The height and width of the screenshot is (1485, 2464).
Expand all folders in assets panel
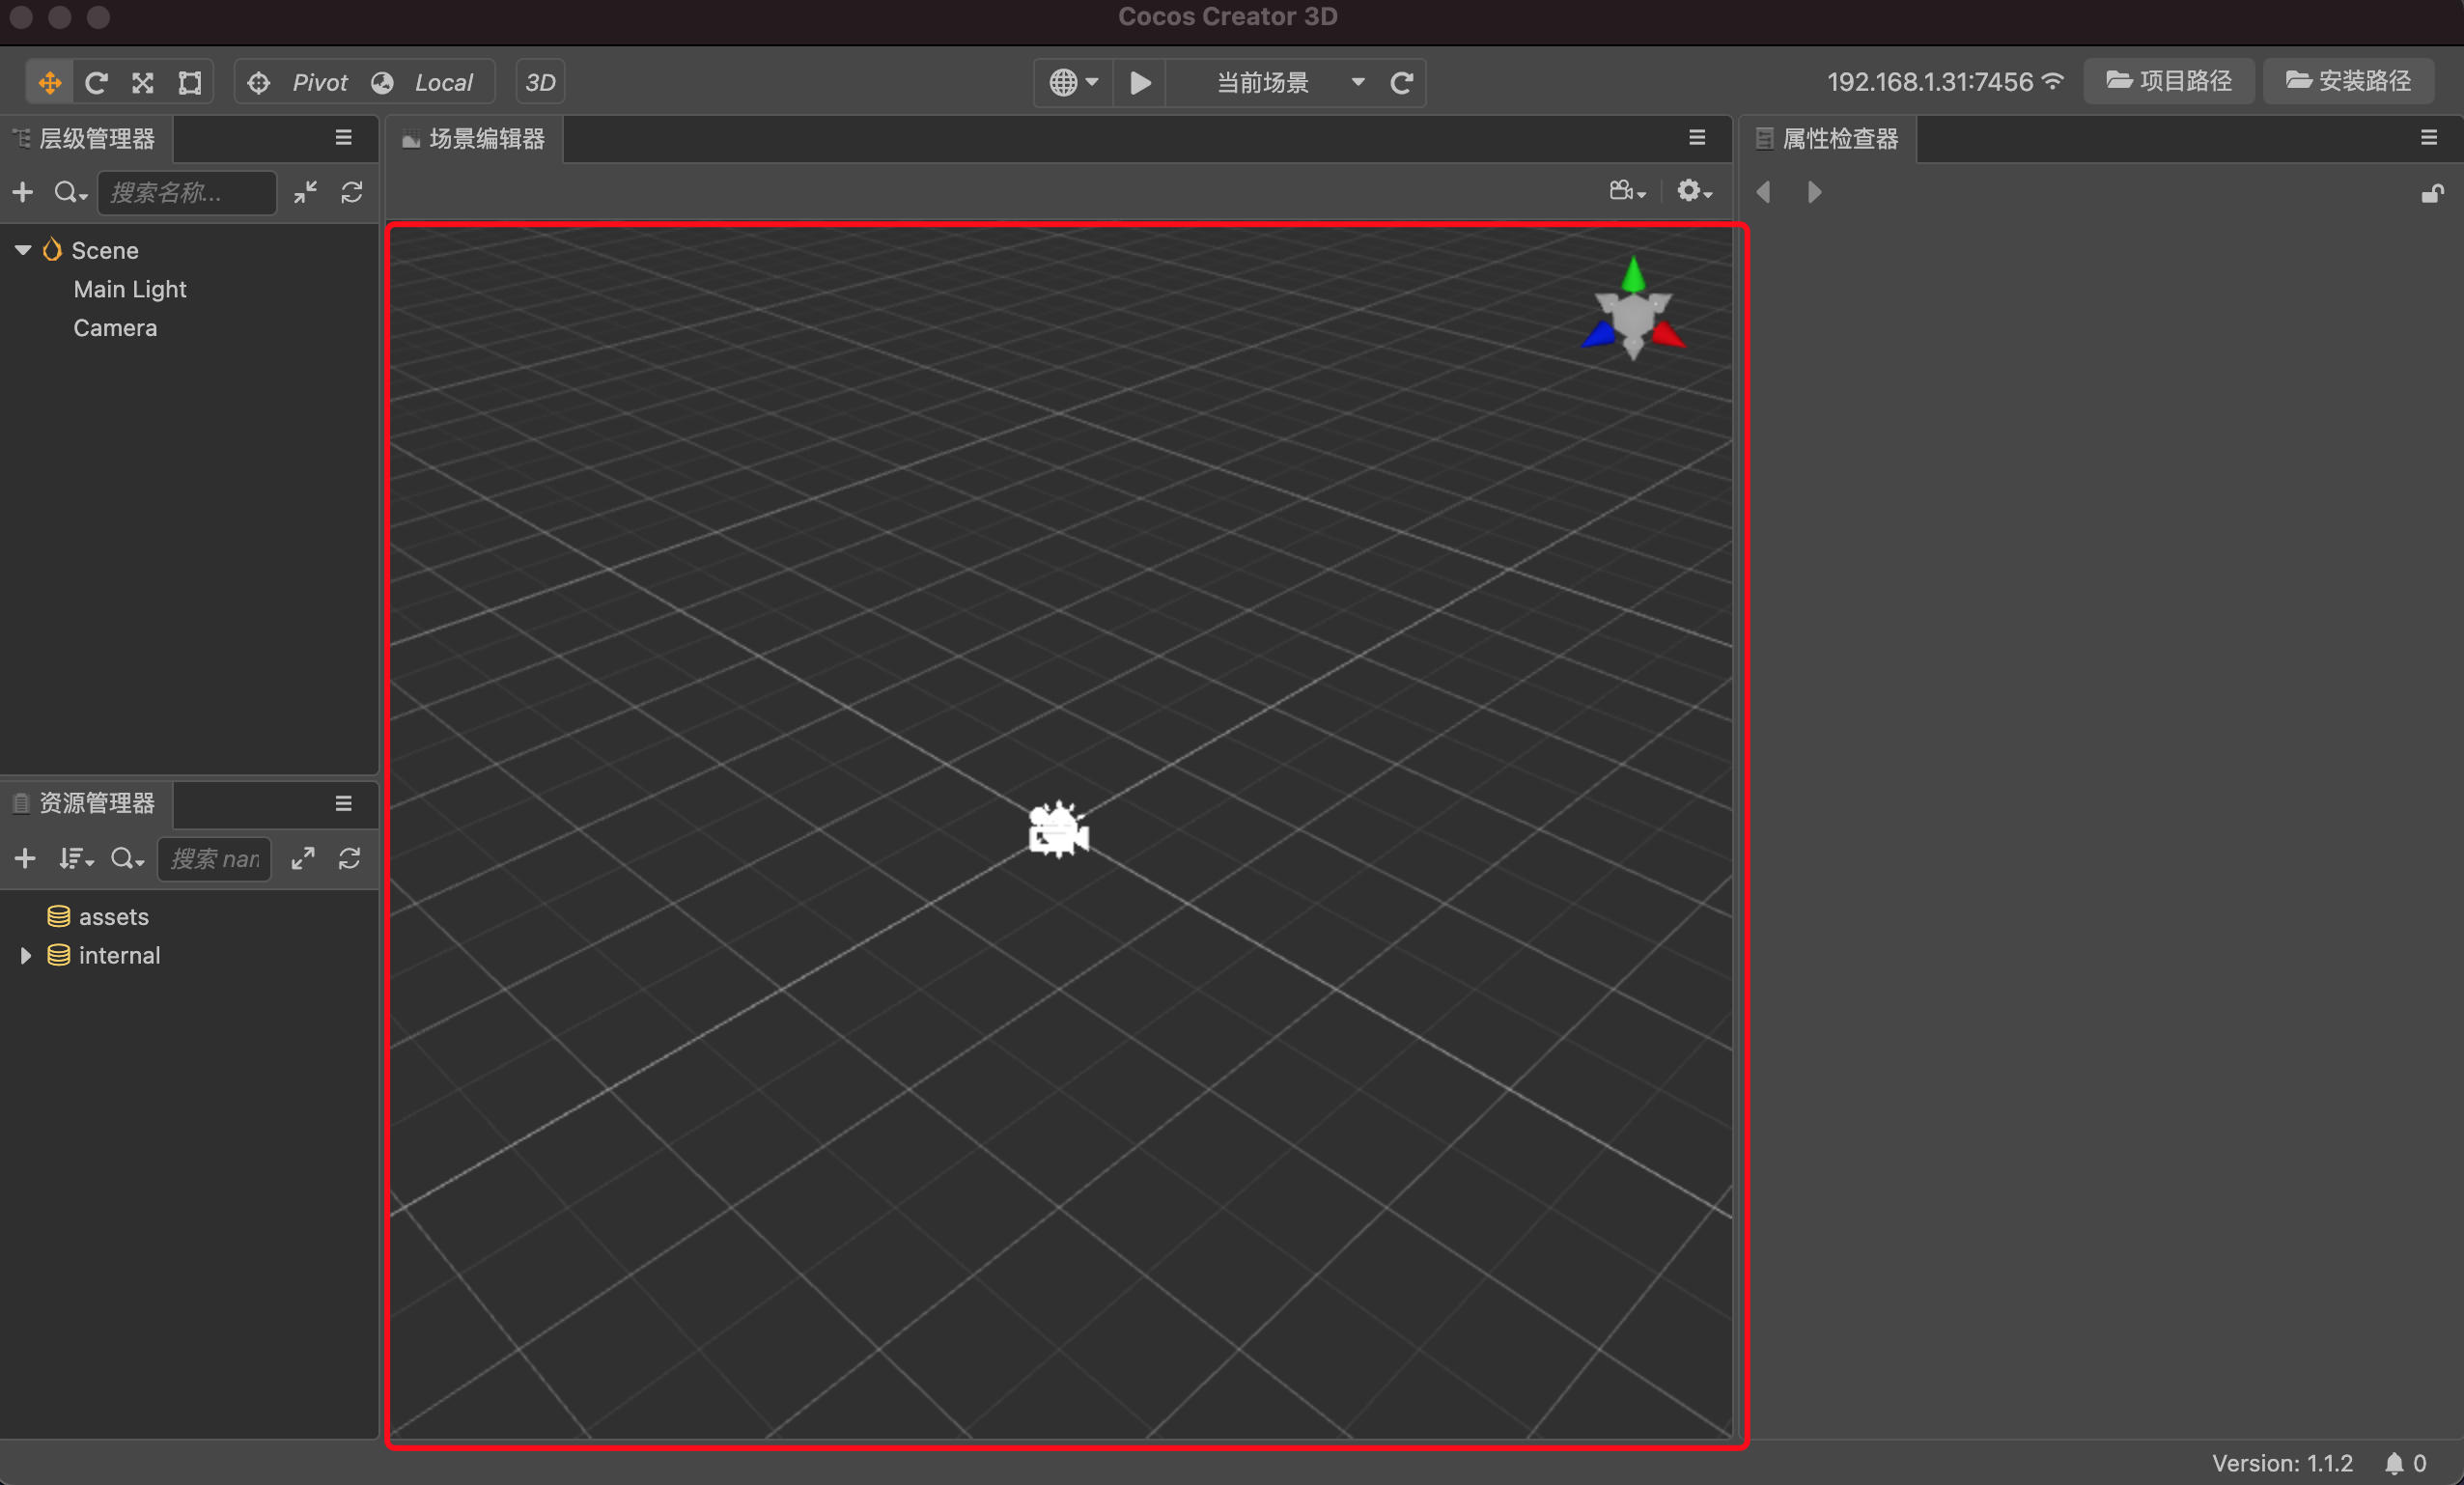coord(303,858)
